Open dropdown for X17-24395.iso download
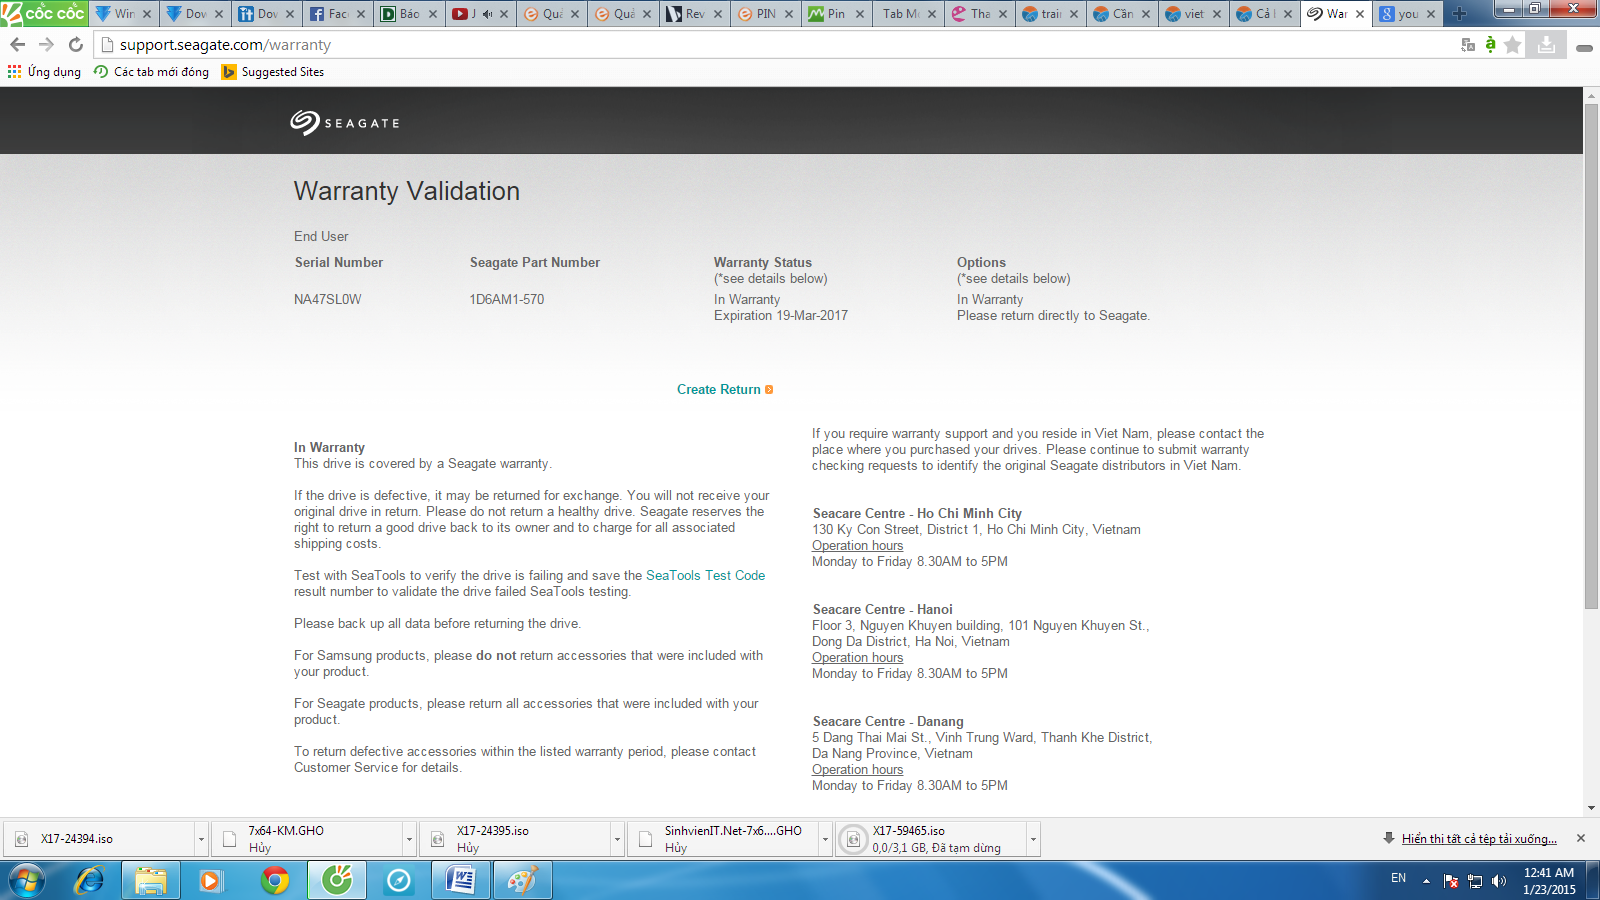 [617, 839]
